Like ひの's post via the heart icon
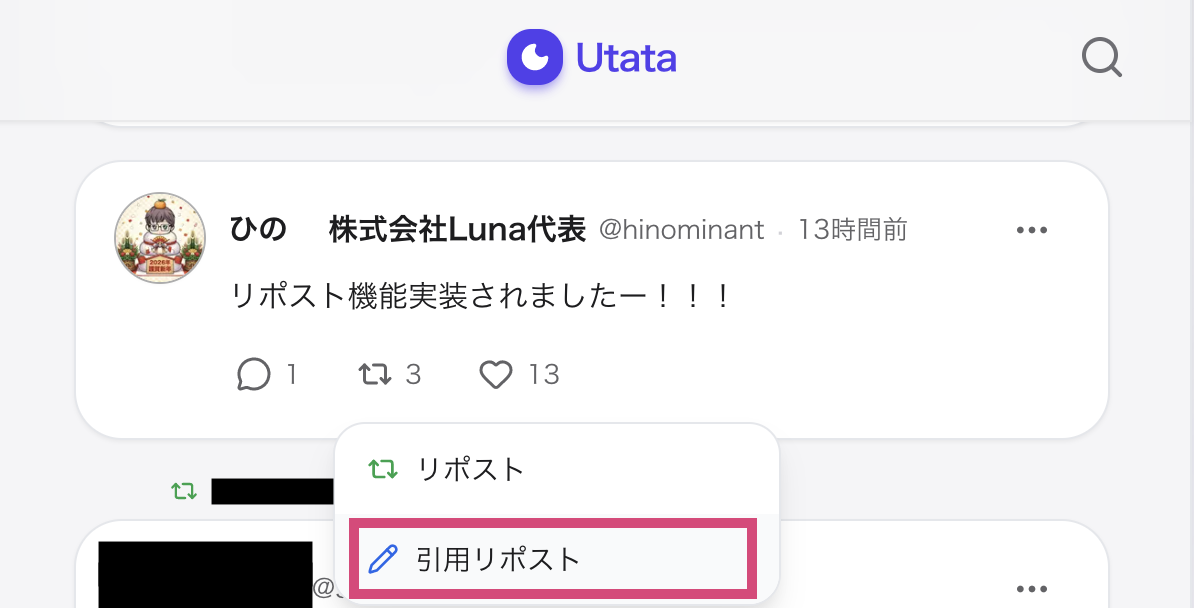Screen dimensions: 1194x608 (x=496, y=374)
